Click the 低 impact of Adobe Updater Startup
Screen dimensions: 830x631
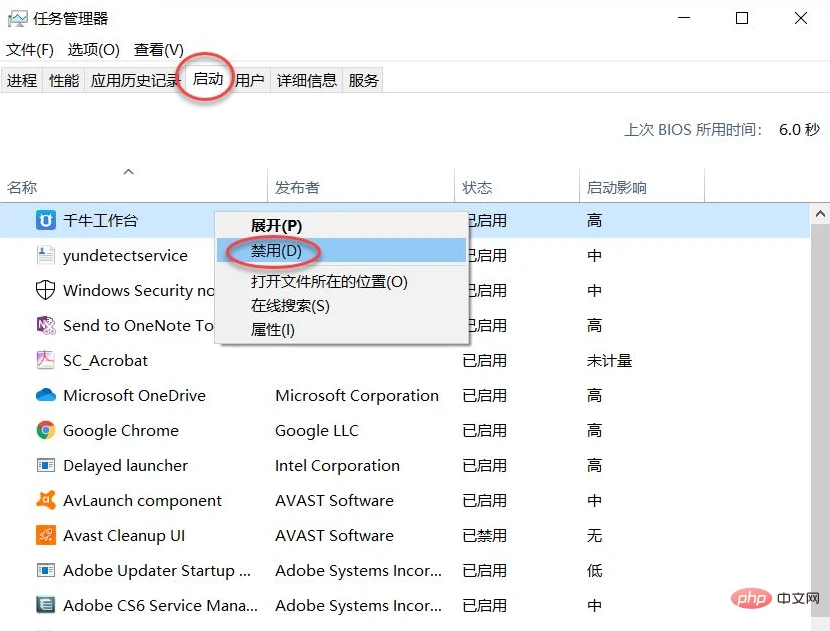click(594, 570)
